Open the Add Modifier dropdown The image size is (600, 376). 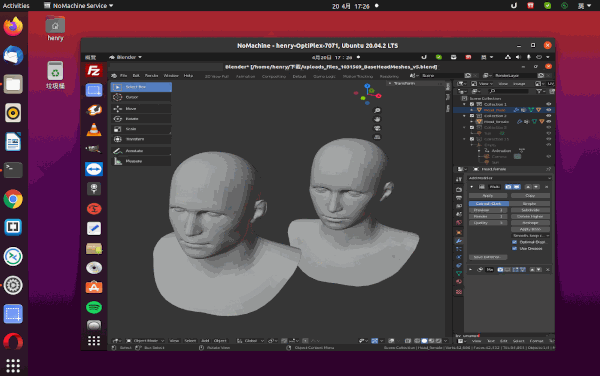tap(509, 178)
